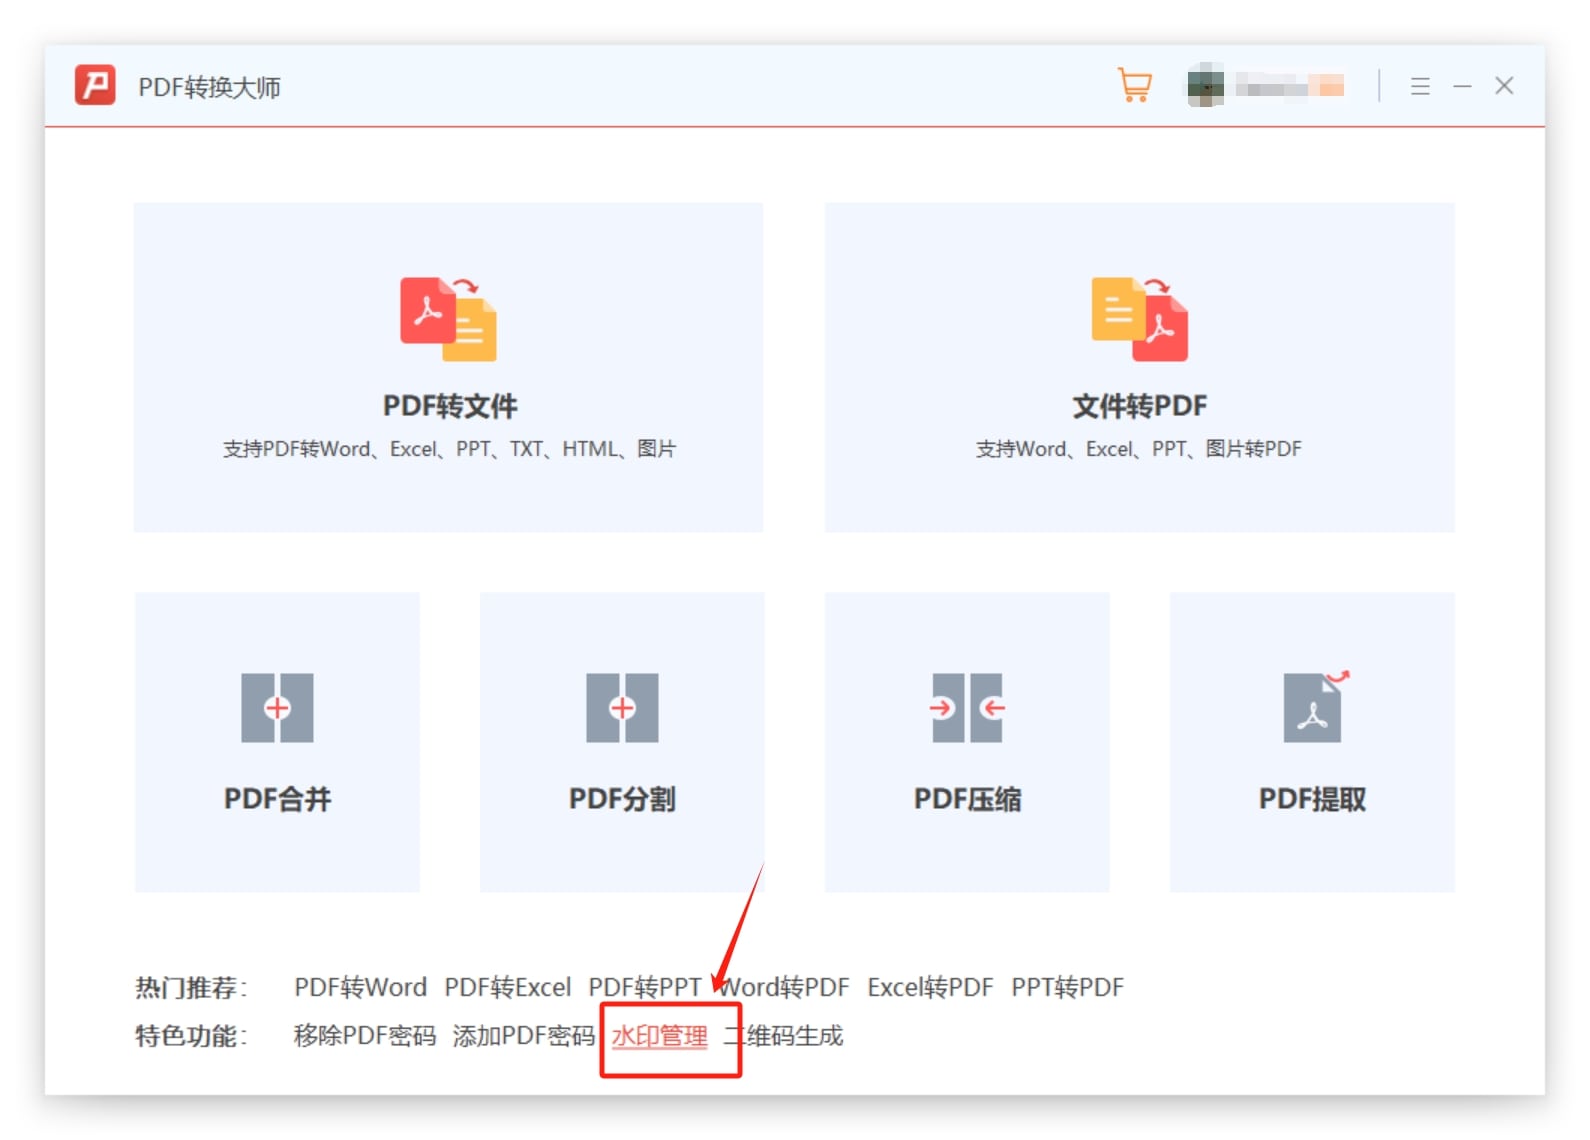Click the PDF压缩 label
Screen dimensions: 1590x1140
[x=967, y=799]
